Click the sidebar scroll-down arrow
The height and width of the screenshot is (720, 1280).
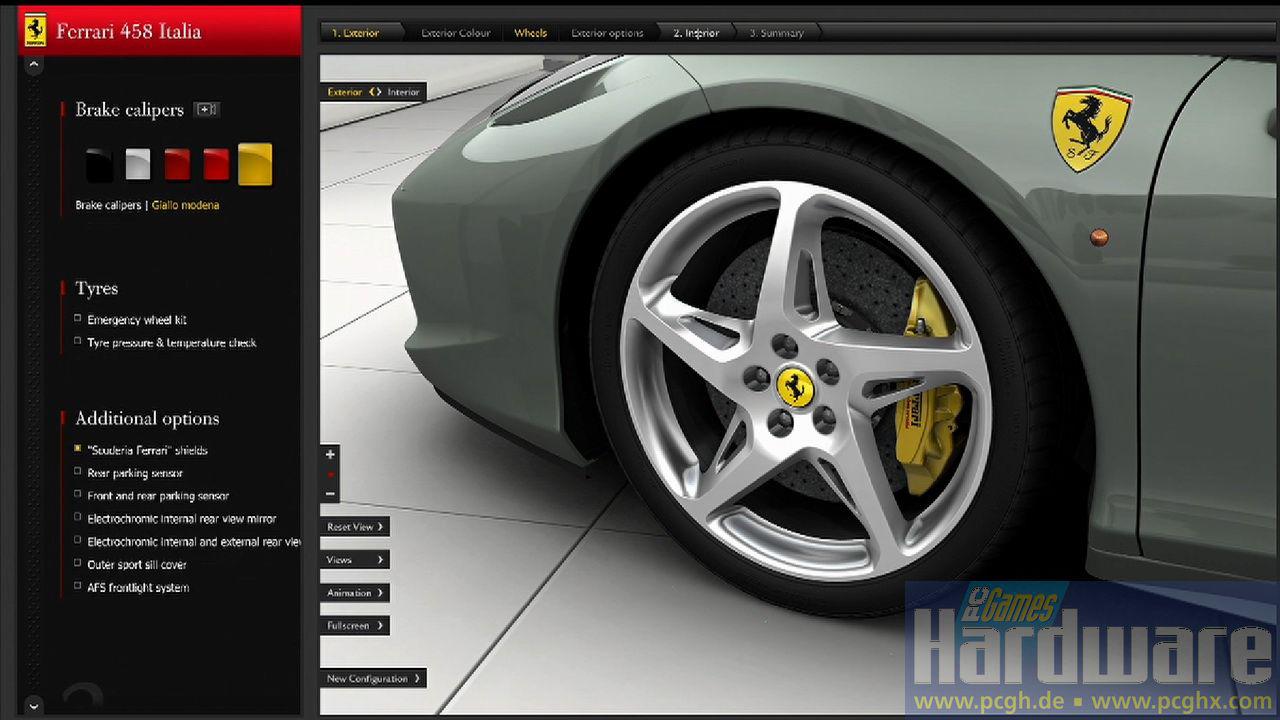[33, 705]
